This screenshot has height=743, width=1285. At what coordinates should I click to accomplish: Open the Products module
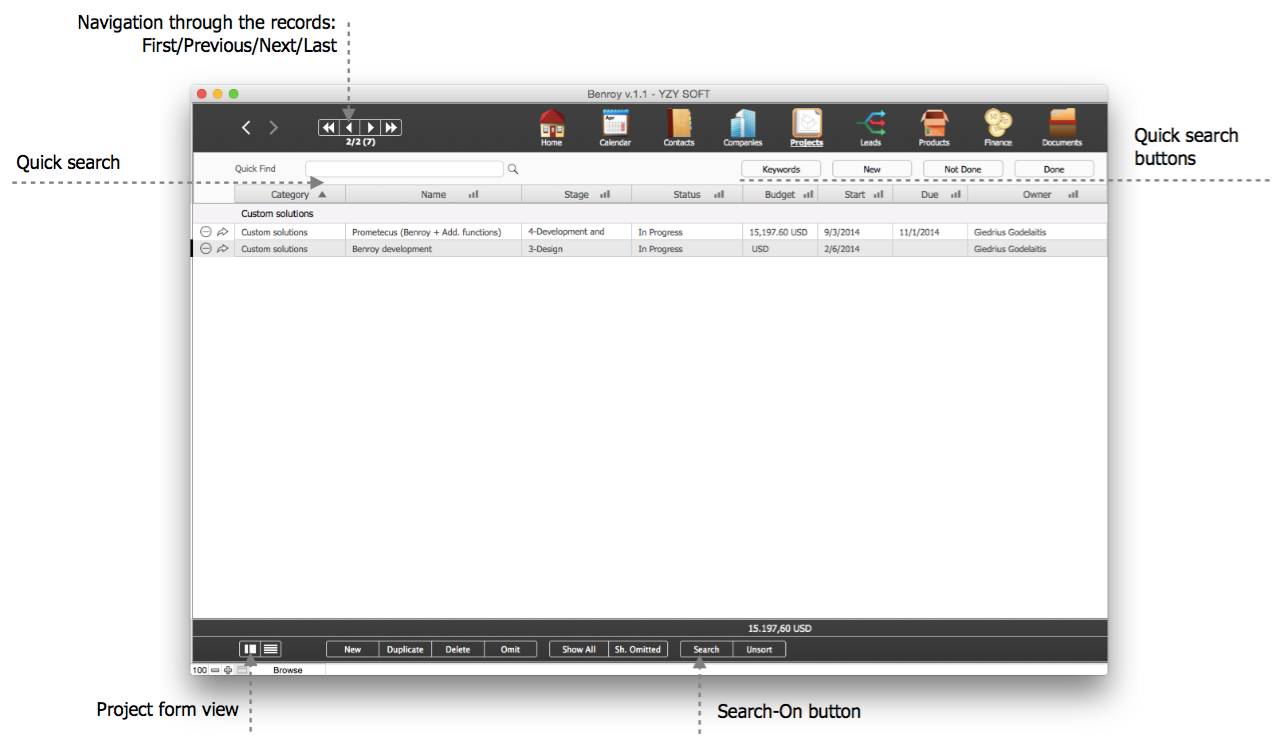934,124
